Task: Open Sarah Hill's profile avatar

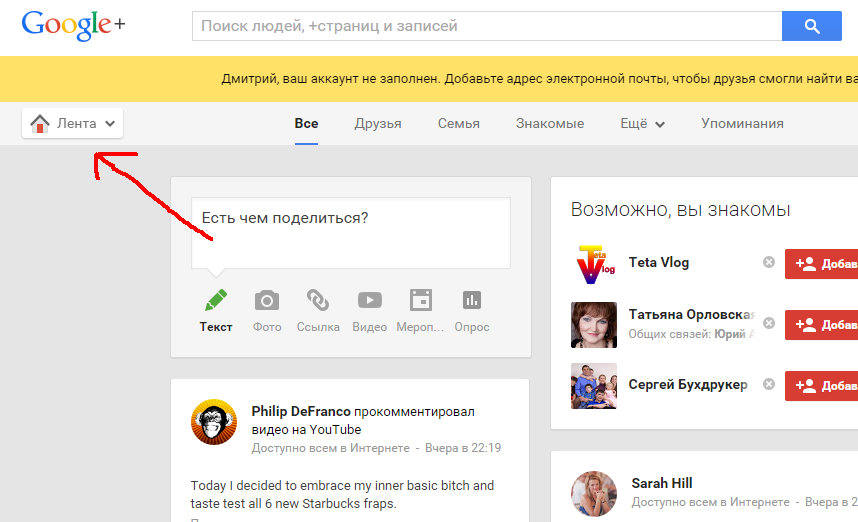Action: pyautogui.click(x=593, y=493)
